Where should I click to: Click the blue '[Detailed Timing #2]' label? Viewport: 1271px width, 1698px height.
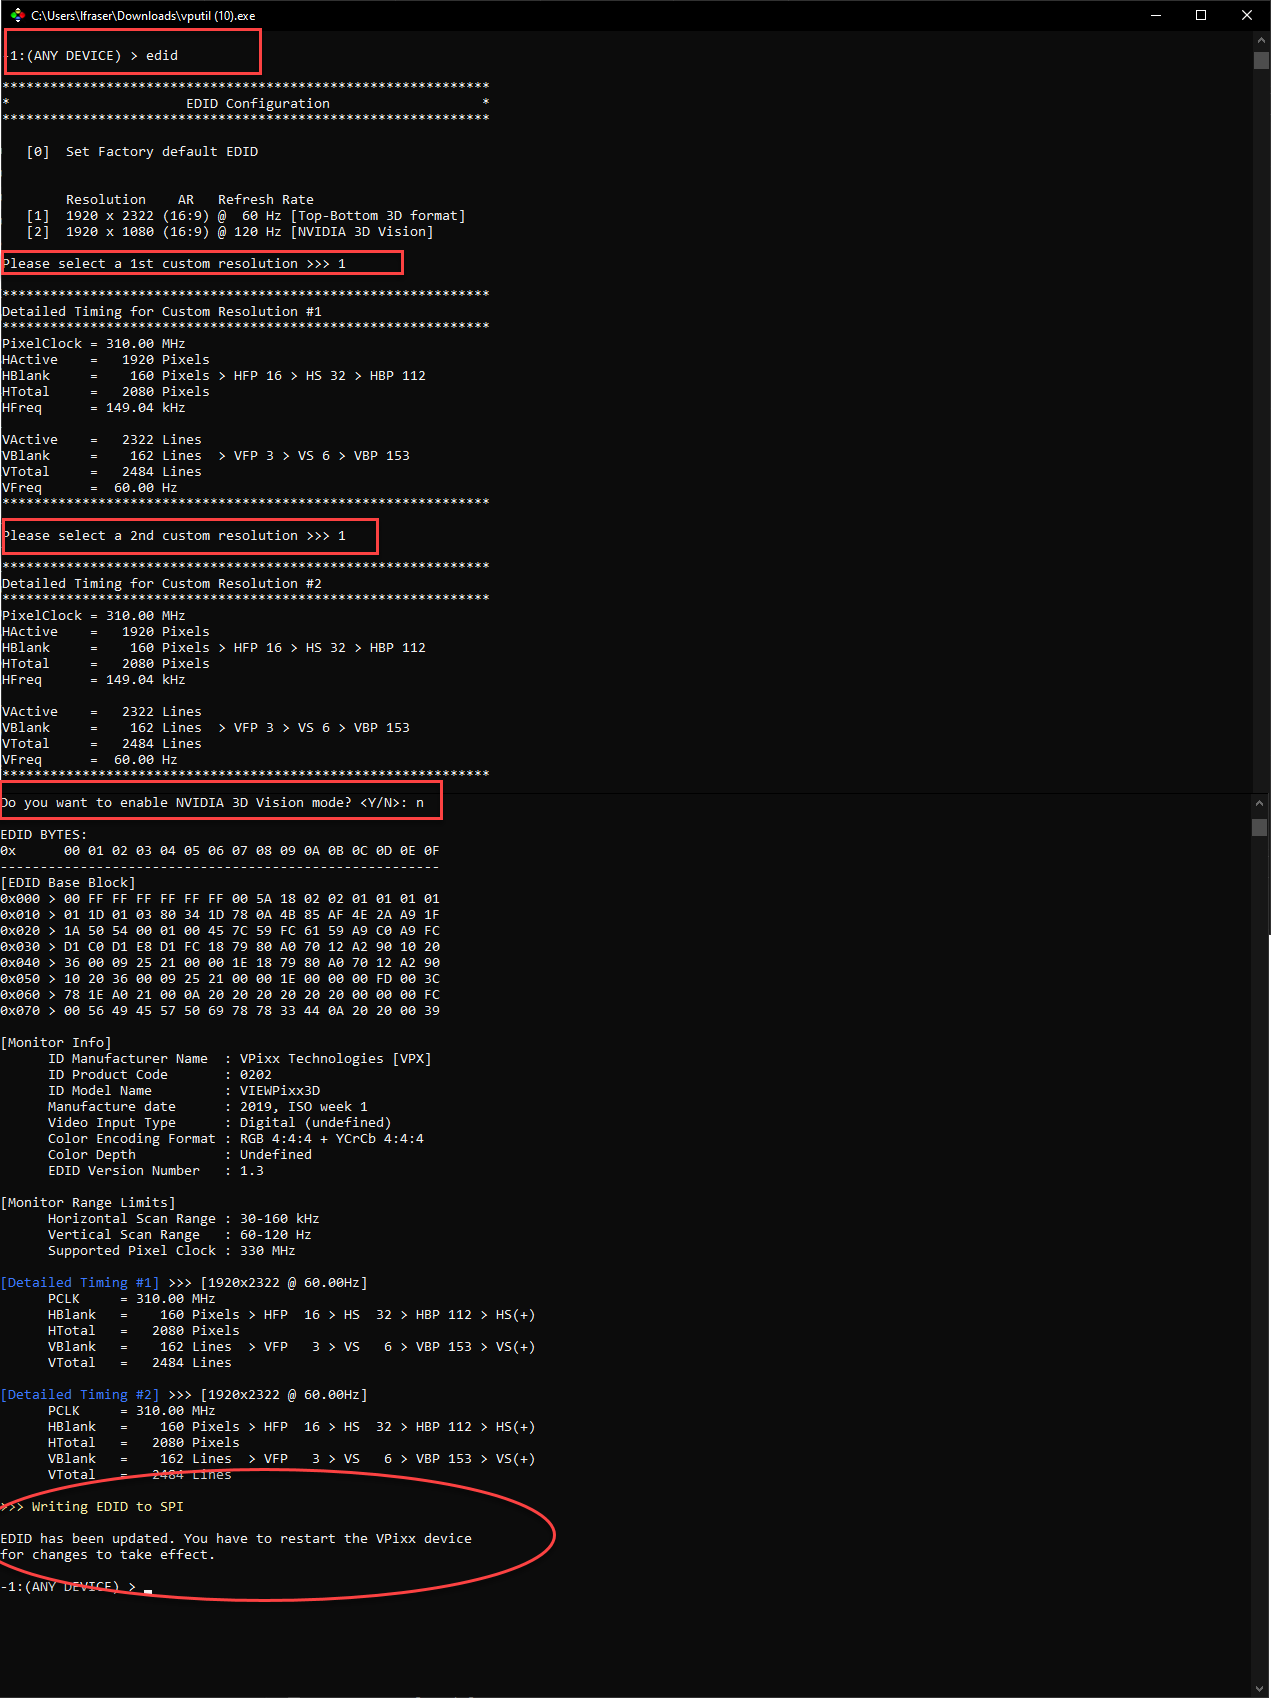pos(80,1395)
